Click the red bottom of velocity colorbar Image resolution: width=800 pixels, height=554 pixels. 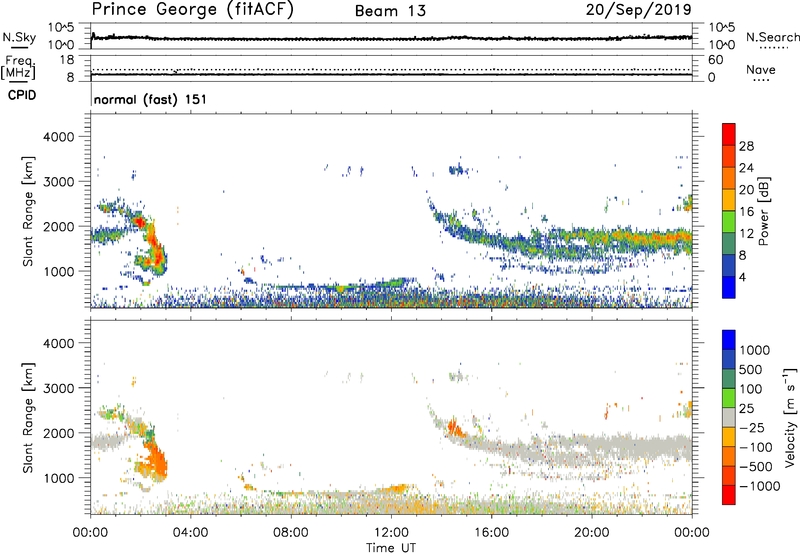729,495
